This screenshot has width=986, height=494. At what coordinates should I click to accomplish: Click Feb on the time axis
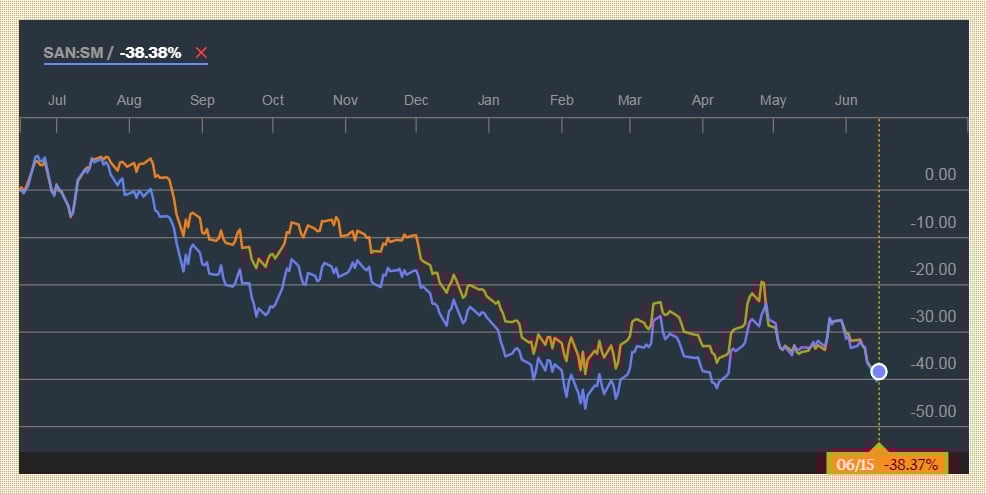click(x=562, y=100)
